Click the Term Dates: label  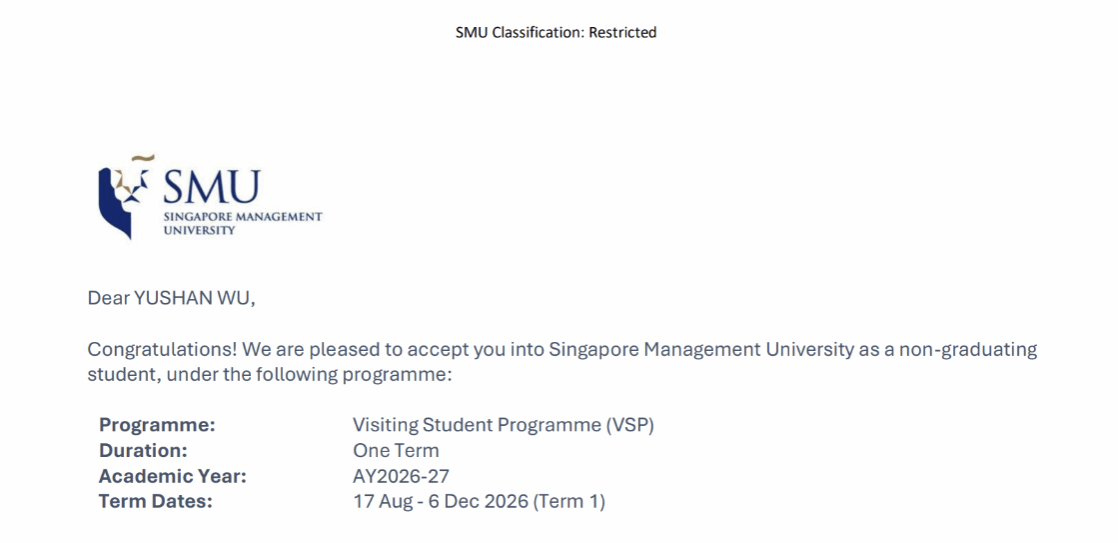tap(156, 502)
